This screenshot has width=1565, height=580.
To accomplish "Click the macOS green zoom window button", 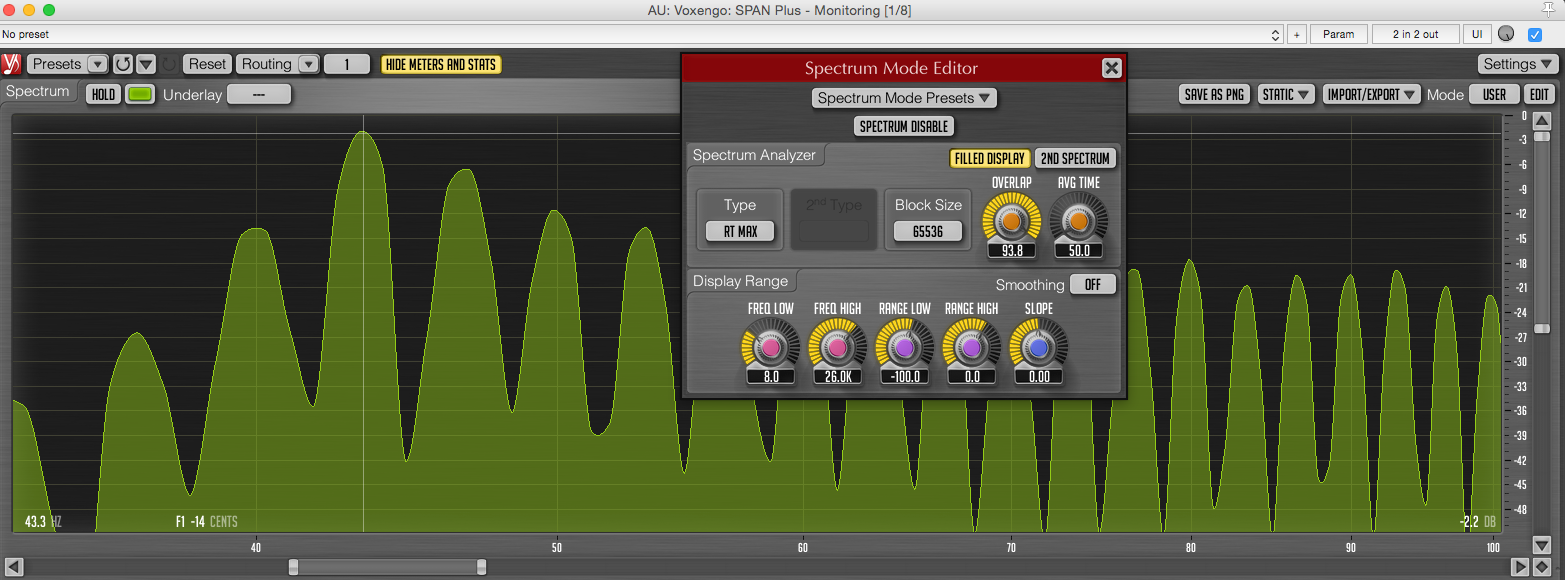I will (49, 10).
